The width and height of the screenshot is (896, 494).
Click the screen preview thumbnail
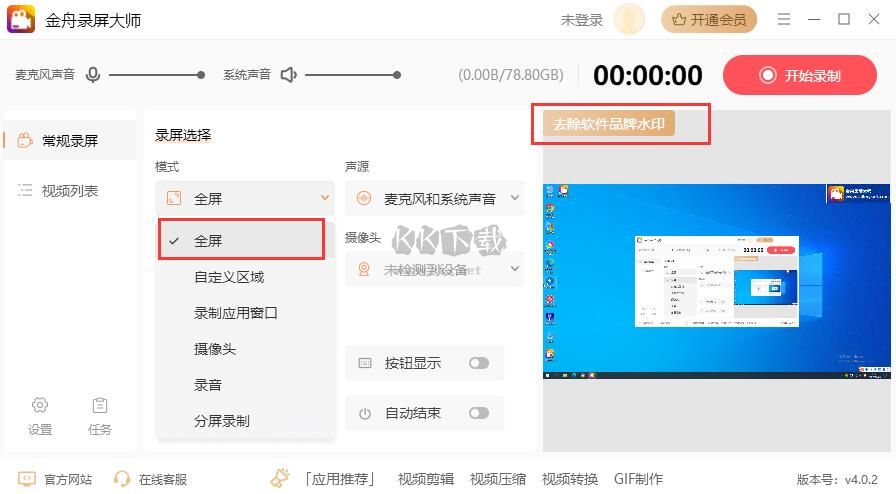point(717,281)
